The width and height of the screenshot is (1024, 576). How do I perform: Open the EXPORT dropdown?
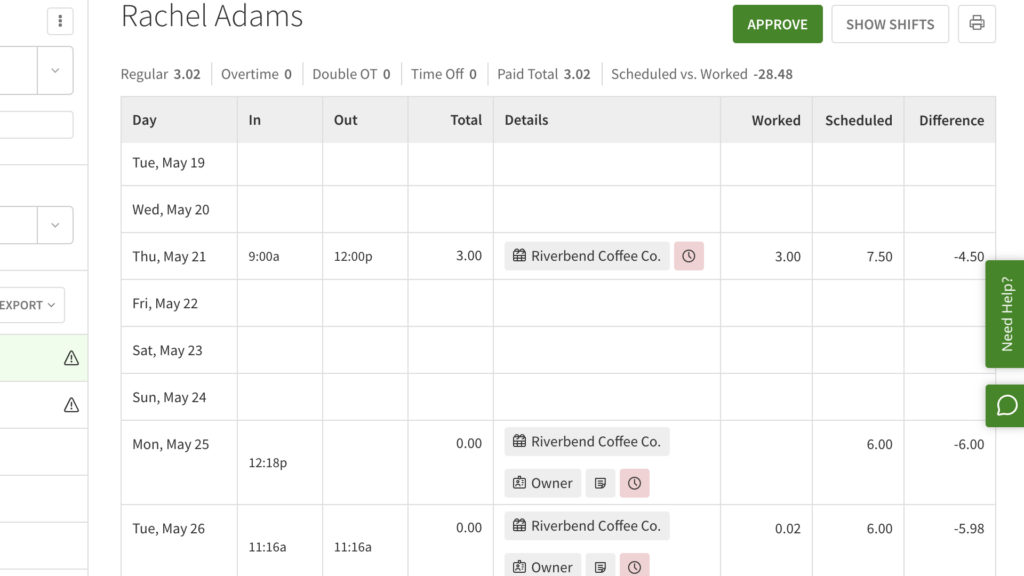tap(29, 305)
